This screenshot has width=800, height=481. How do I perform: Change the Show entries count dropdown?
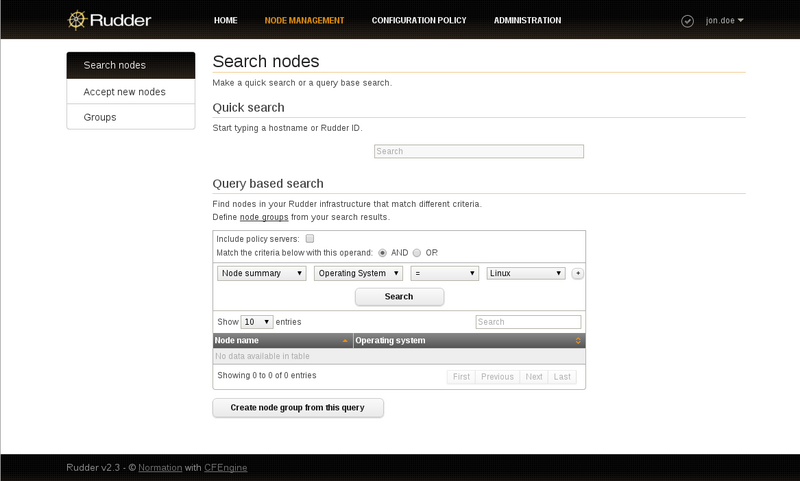coord(257,322)
